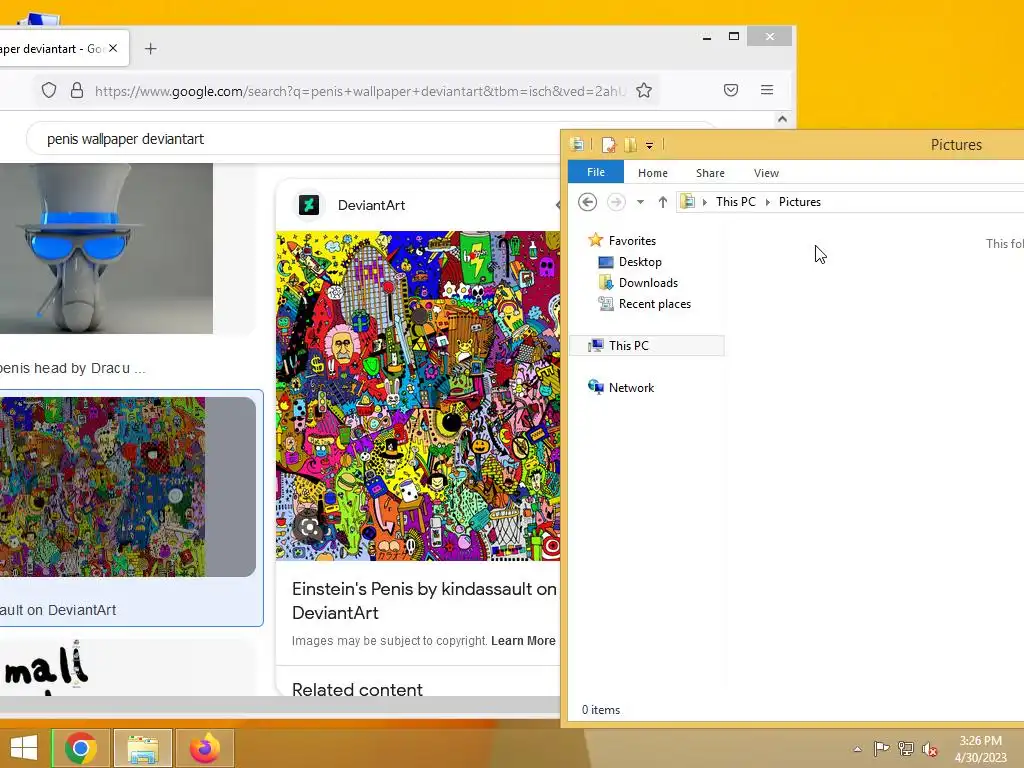Select Favorites in the navigation pane
This screenshot has height=768, width=1024.
pyautogui.click(x=632, y=240)
